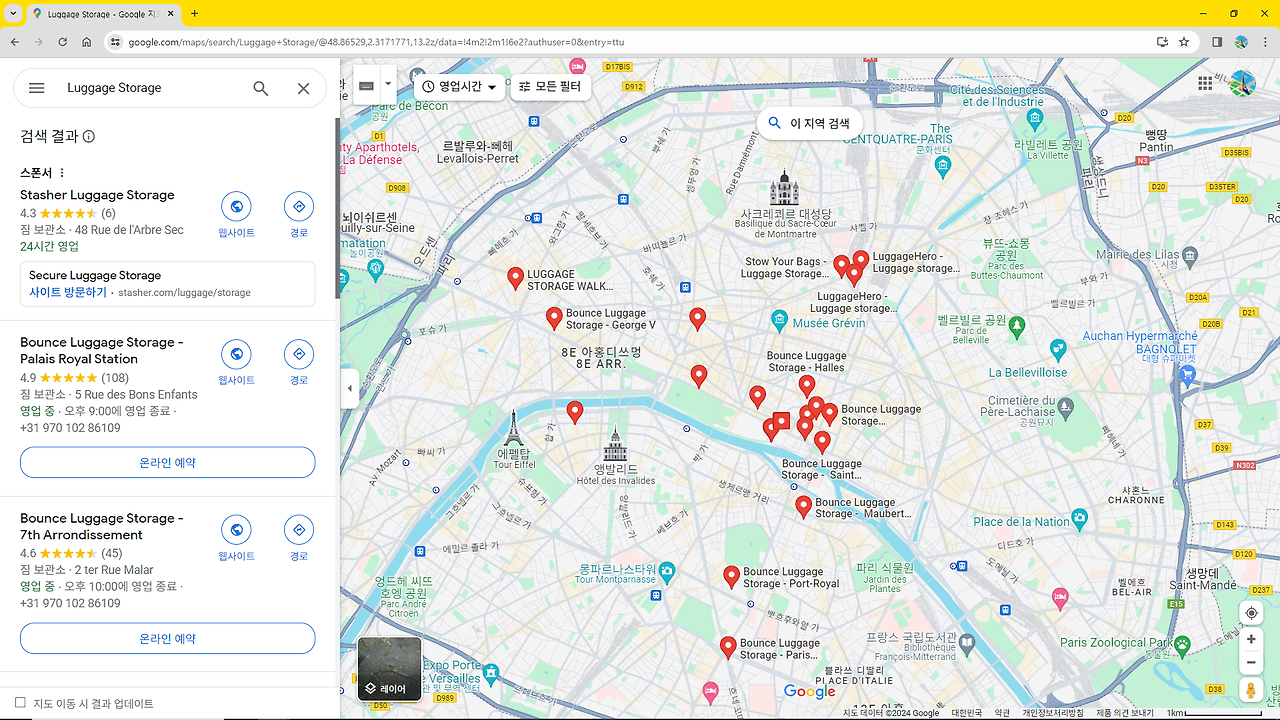Select Bounce Luggage Storage Paris pin

click(729, 648)
